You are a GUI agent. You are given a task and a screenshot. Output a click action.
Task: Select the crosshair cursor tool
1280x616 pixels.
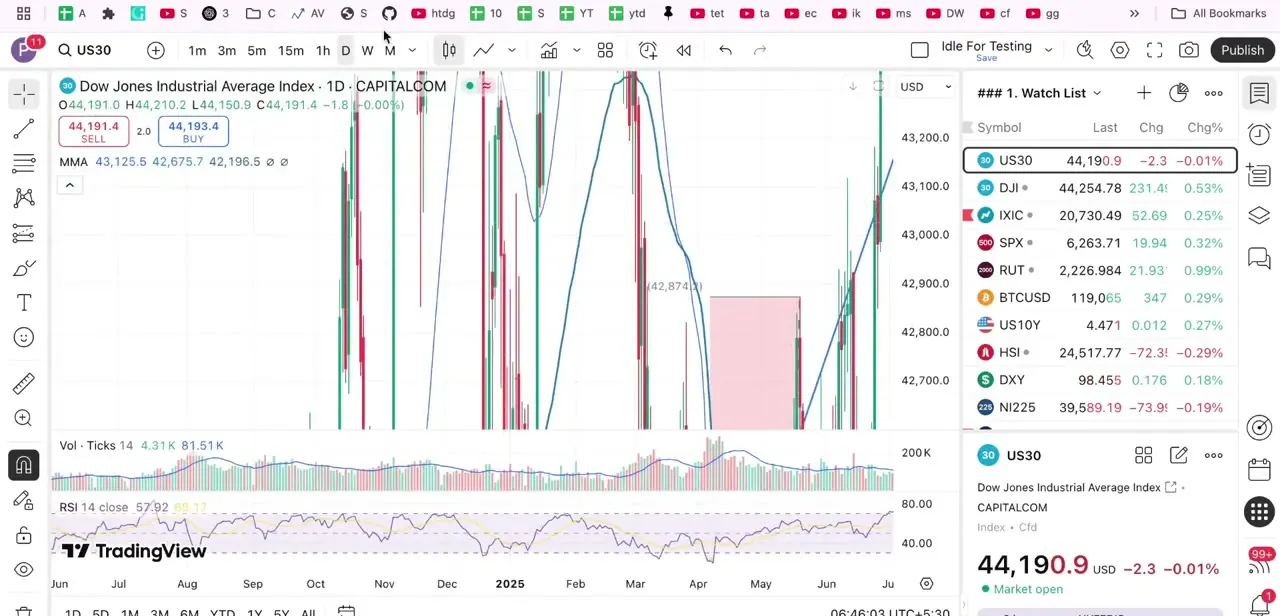24,93
